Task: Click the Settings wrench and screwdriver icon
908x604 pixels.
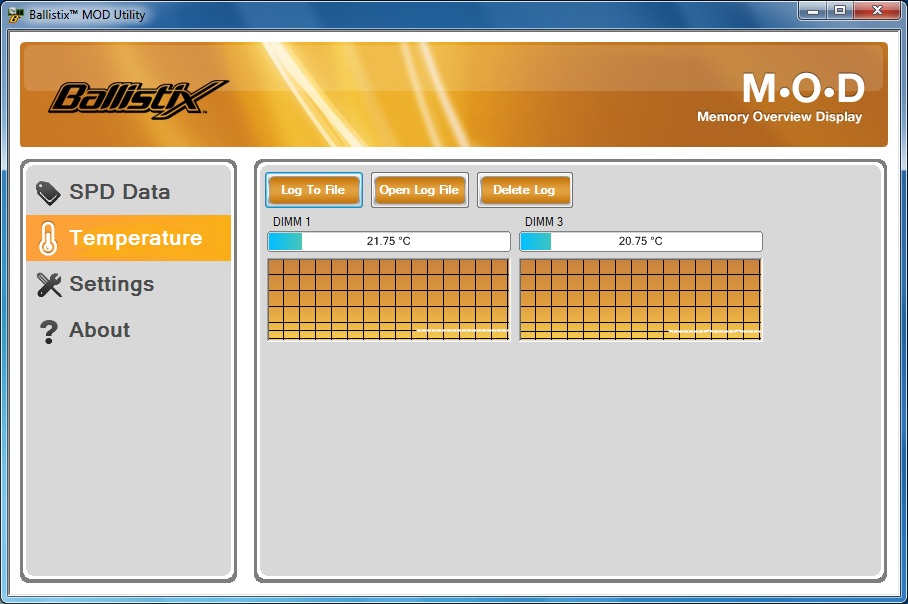Action: point(49,284)
